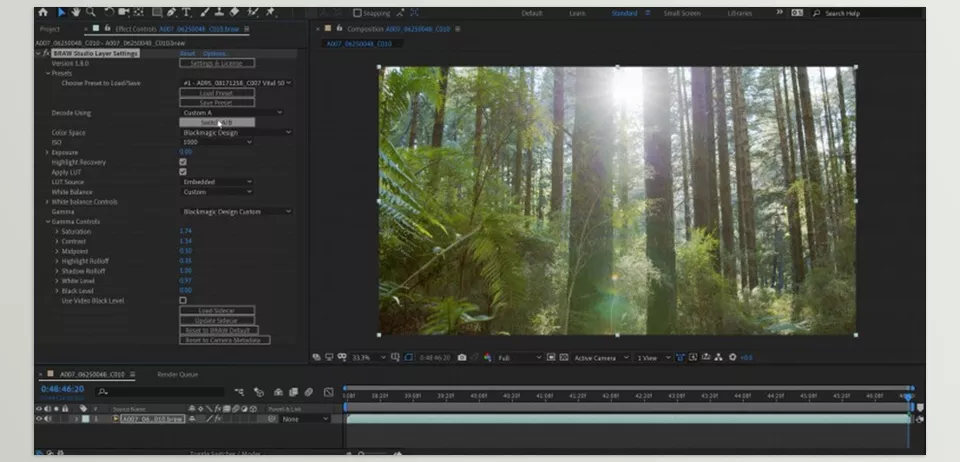Viewport: 960px width, 462px height.
Task: Select the Small Screen workspace
Action: [681, 13]
